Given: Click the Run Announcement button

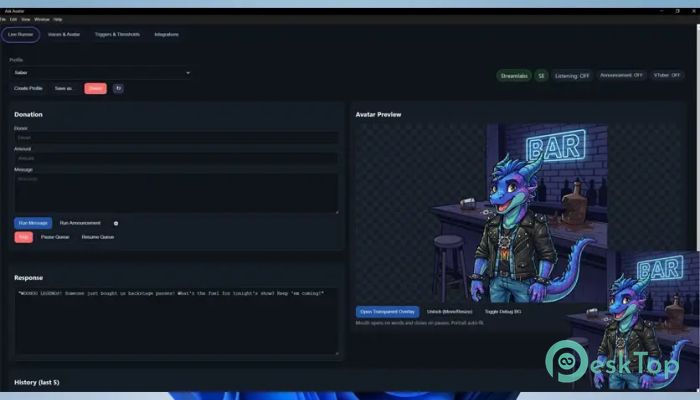Looking at the screenshot, I should (x=80, y=223).
